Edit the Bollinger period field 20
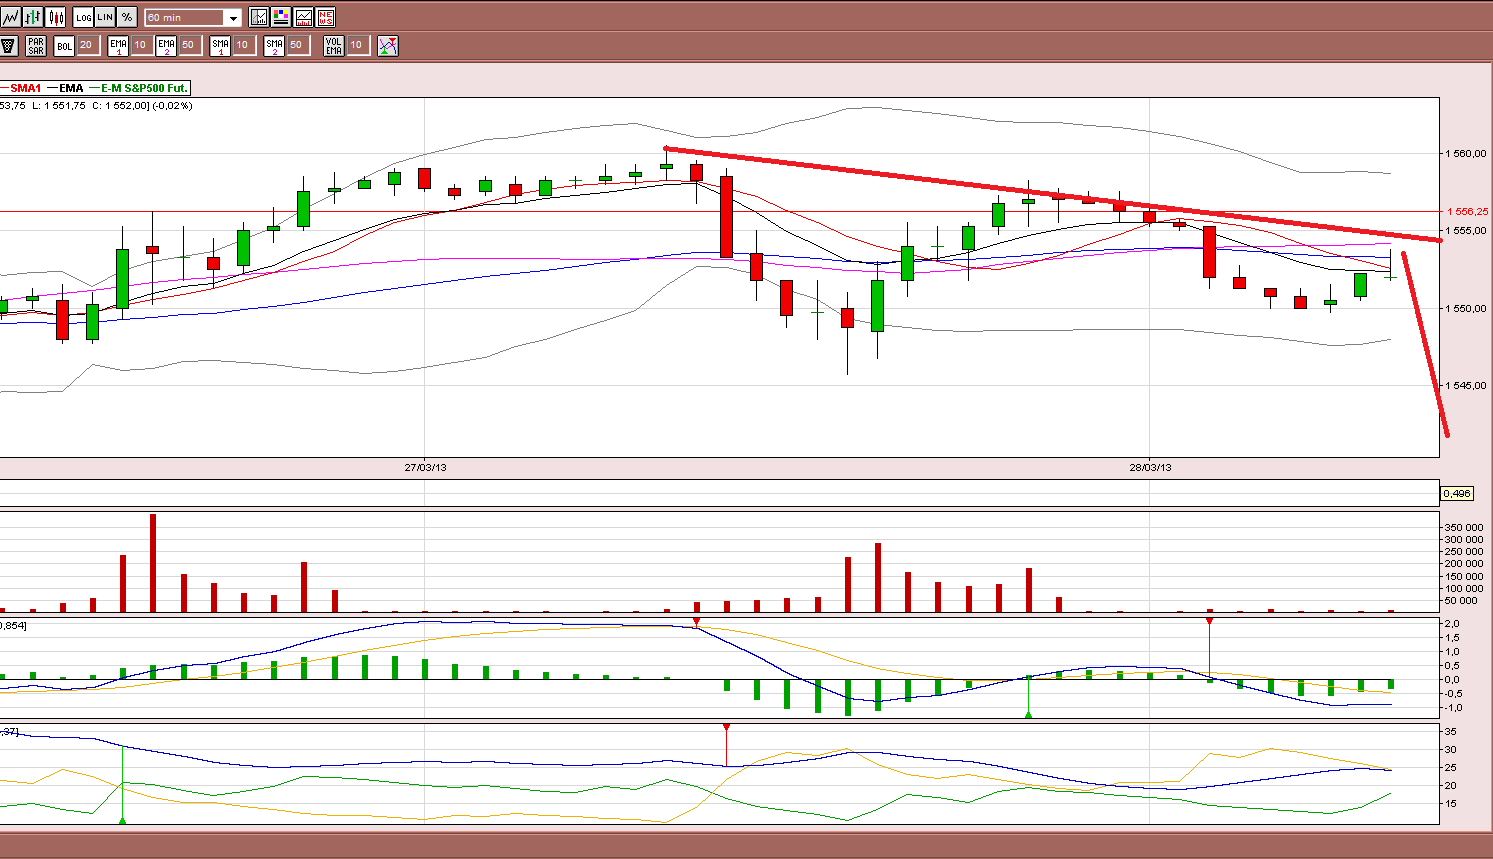Screen dimensions: 1493x859 [x=87, y=45]
